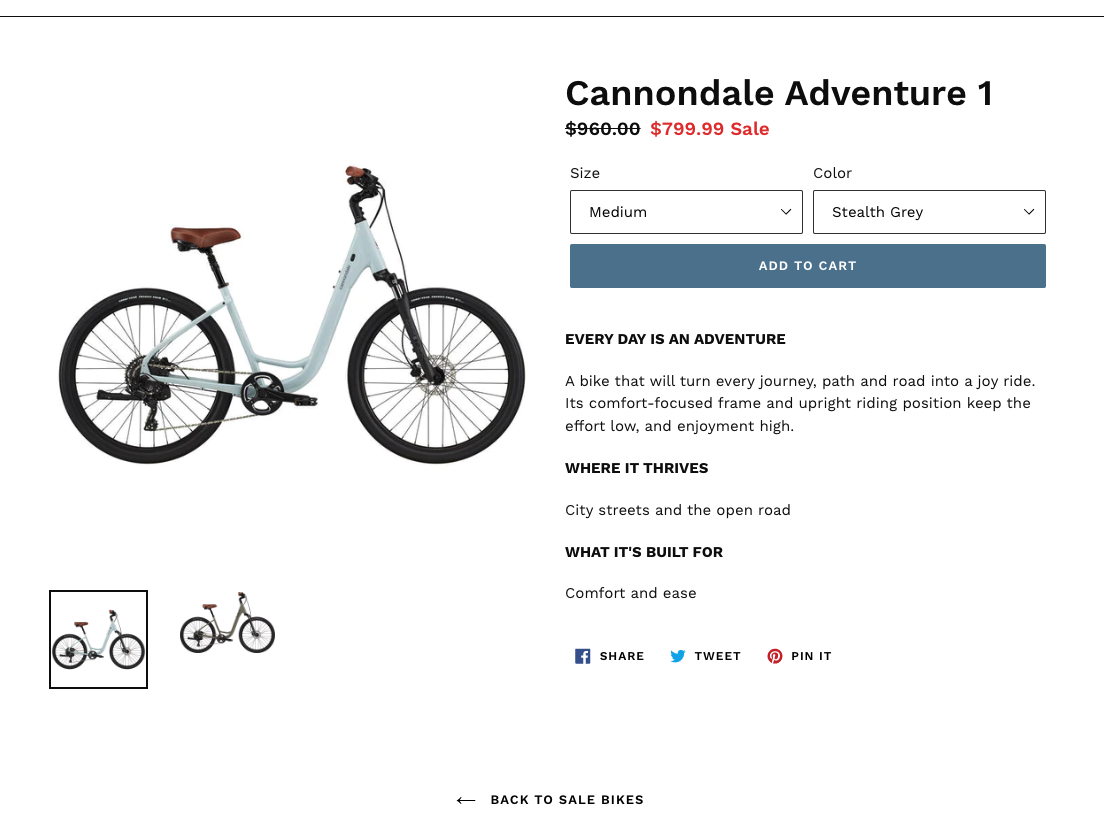Click the chevron on the Size selector
The width and height of the screenshot is (1104, 823).
click(786, 212)
